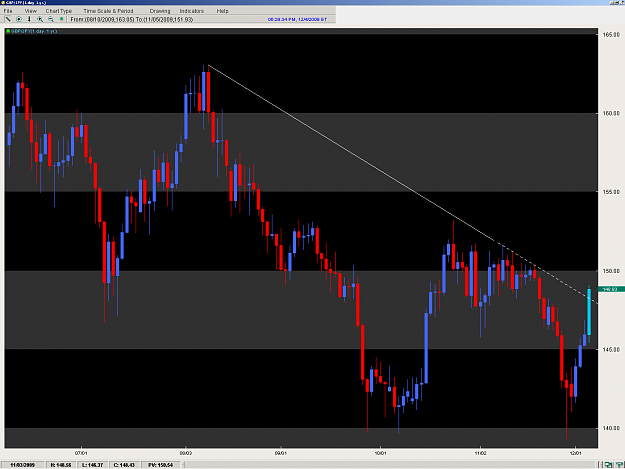Viewport: 625px width, 469px height.
Task: Open the Chart Type menu
Action: (59, 11)
